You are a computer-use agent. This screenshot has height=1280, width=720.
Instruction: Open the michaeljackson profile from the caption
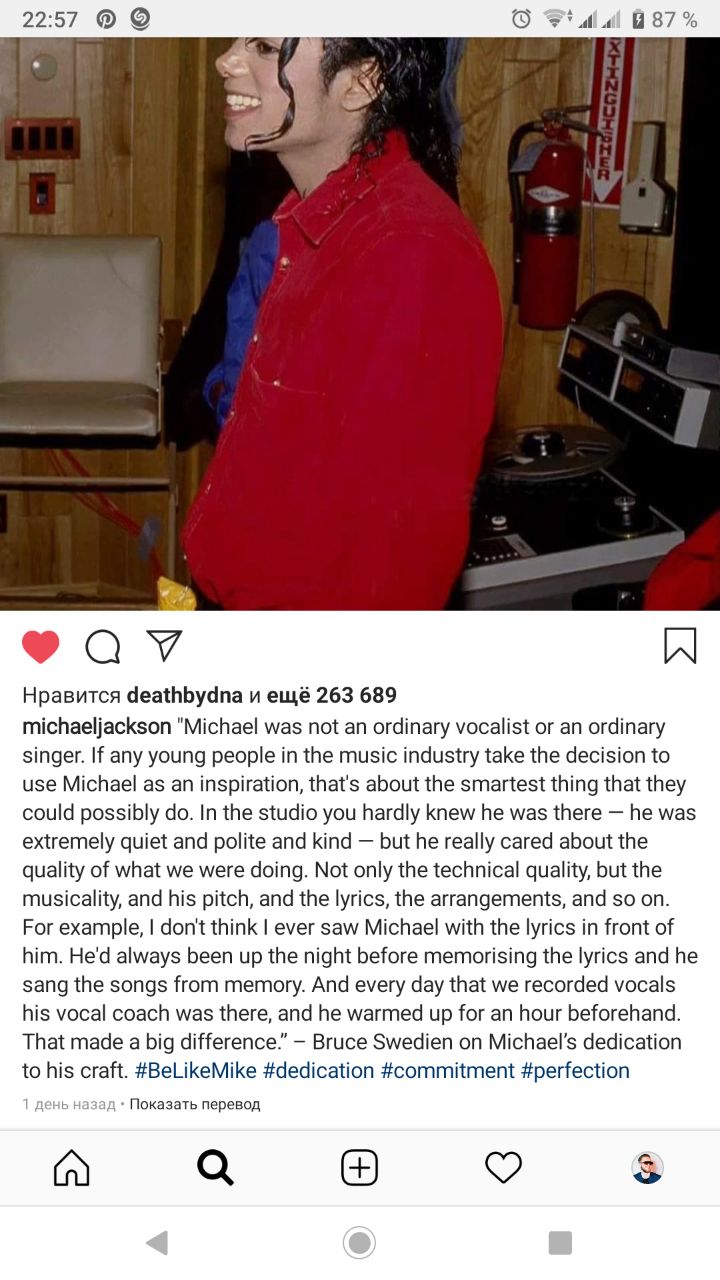click(x=96, y=727)
